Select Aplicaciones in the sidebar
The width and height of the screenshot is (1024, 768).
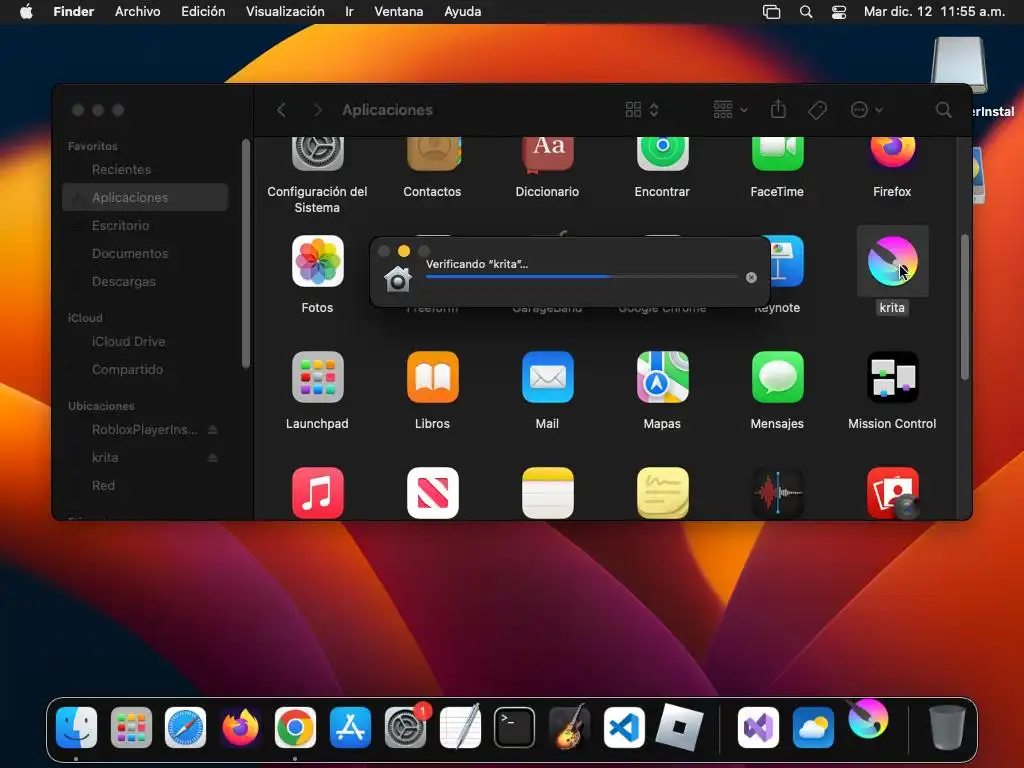point(145,197)
